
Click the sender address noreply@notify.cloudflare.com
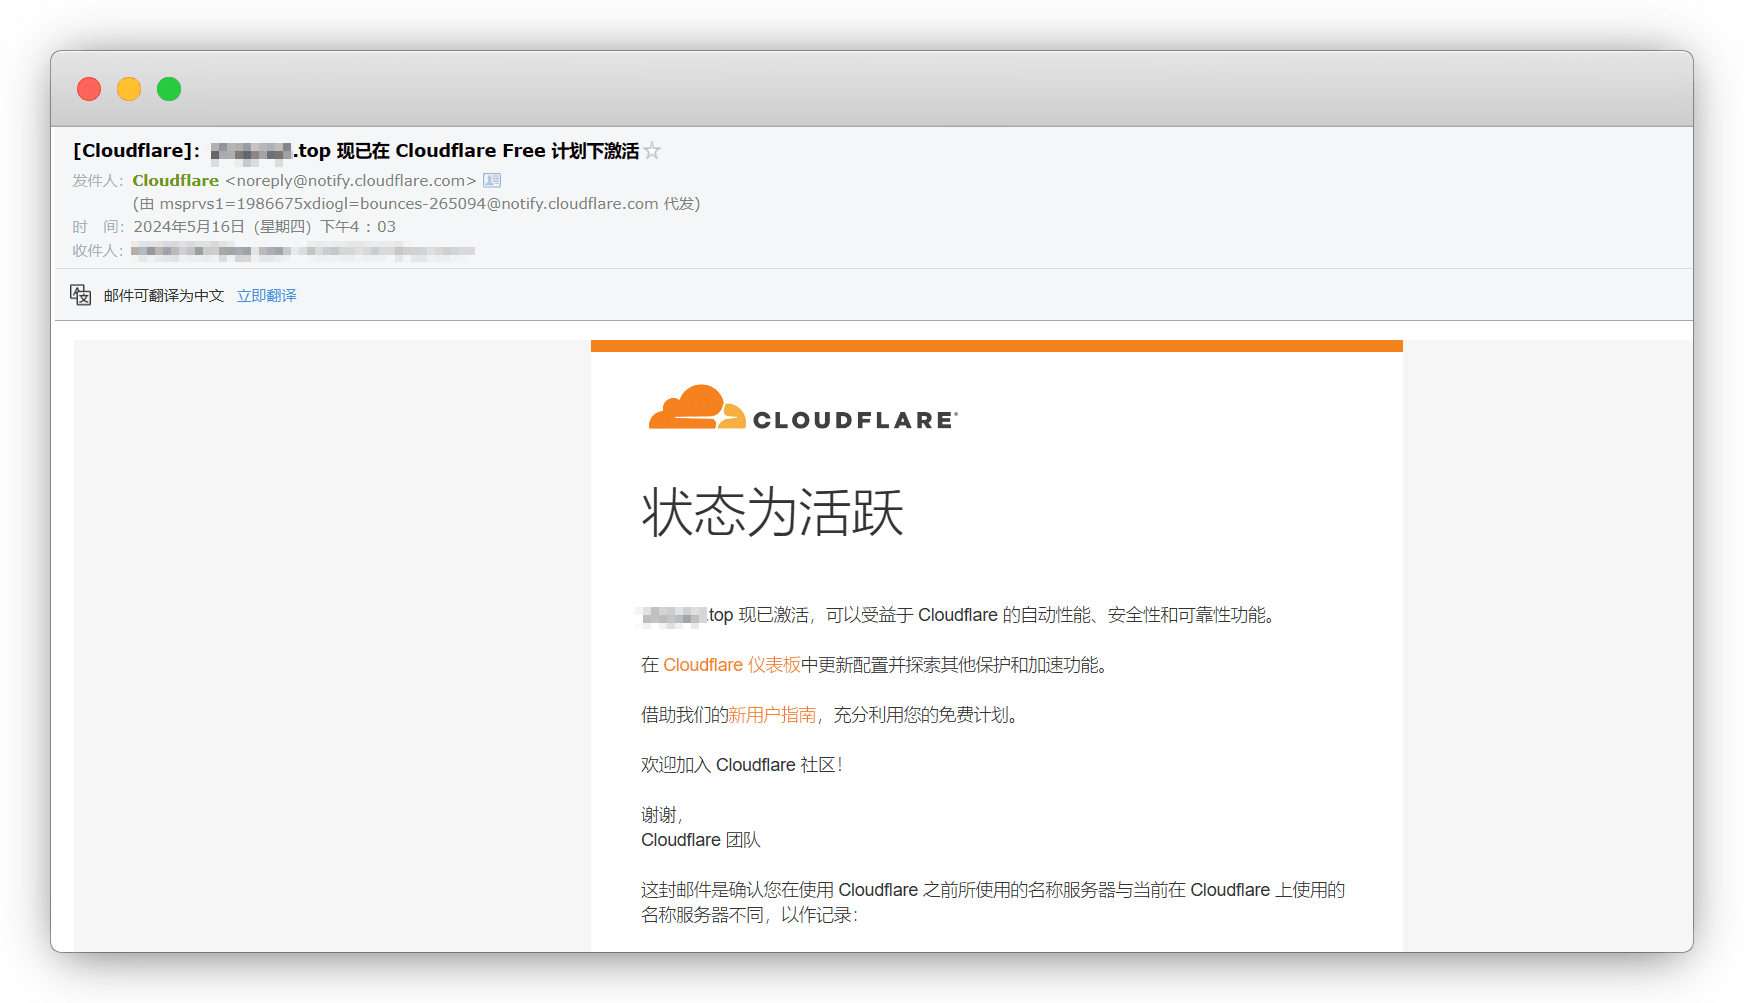pos(351,181)
